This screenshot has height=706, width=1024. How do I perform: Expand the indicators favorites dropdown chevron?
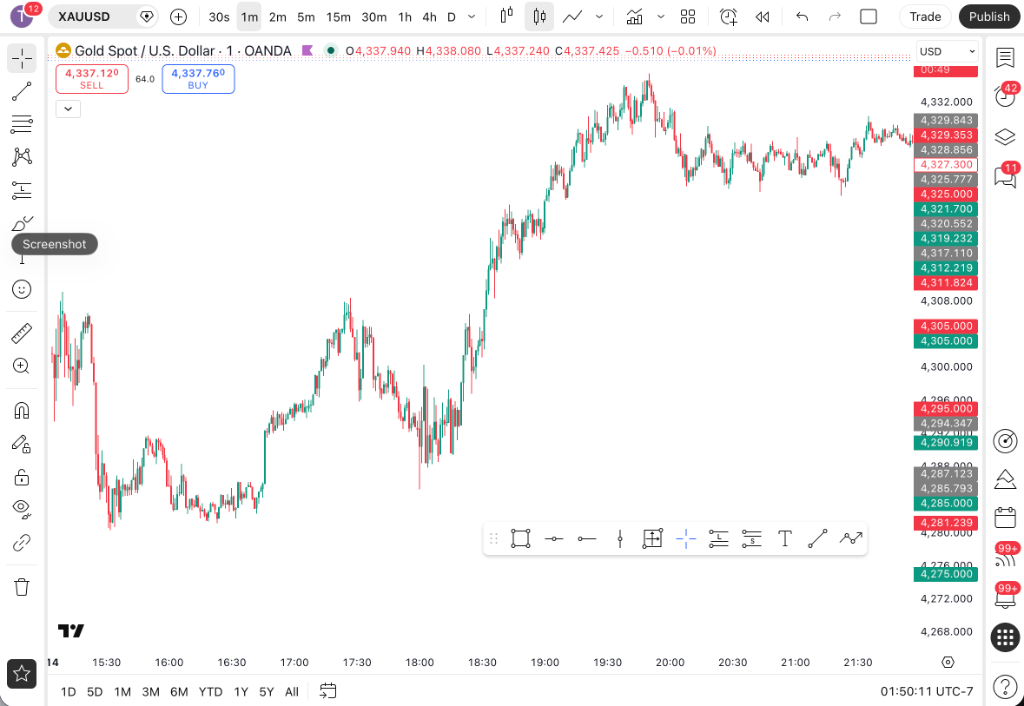661,17
